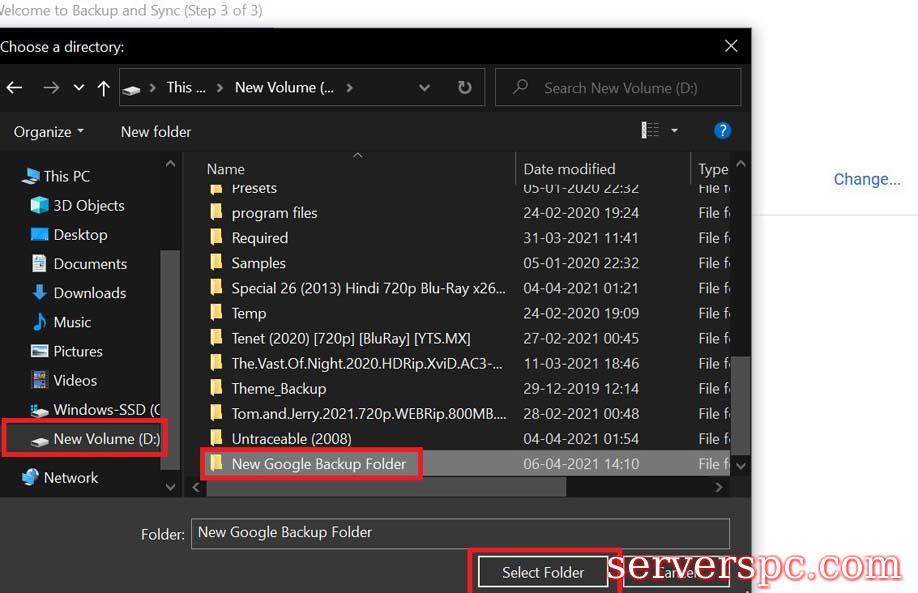Open 3D Objects in the sidebar
918x593 pixels.
click(x=88, y=205)
